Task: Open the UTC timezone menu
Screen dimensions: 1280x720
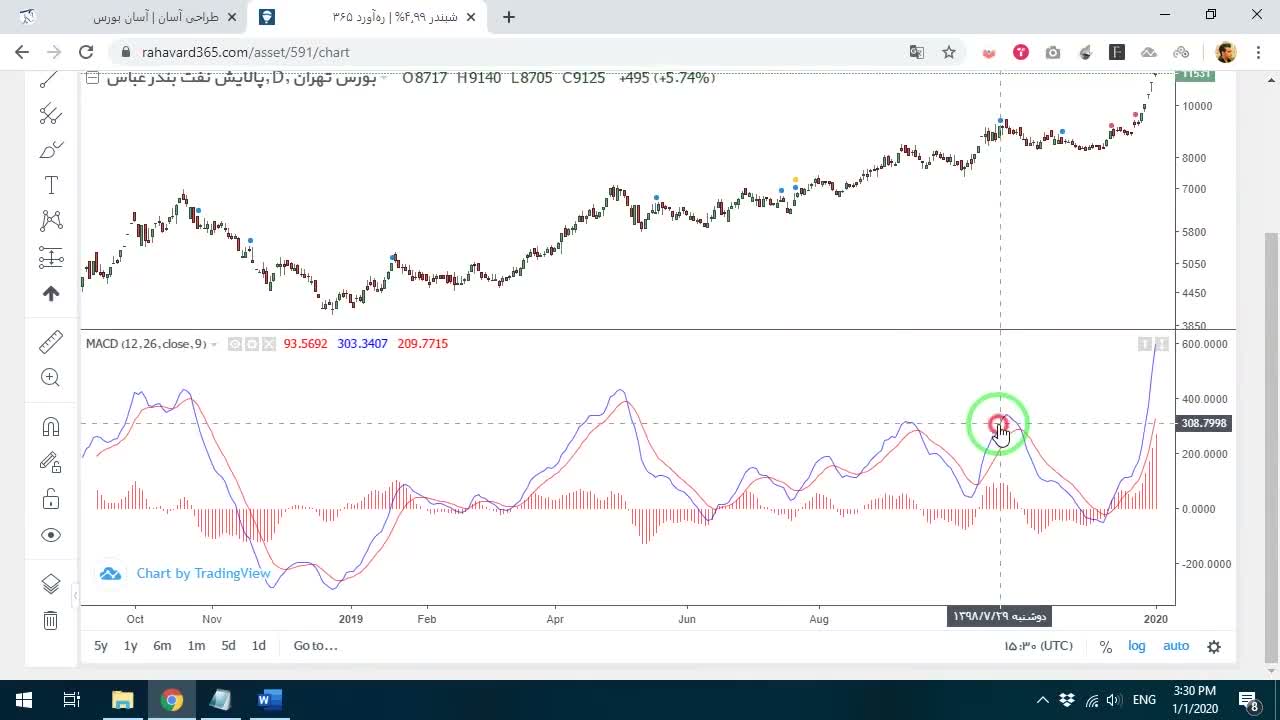Action: click(1039, 646)
